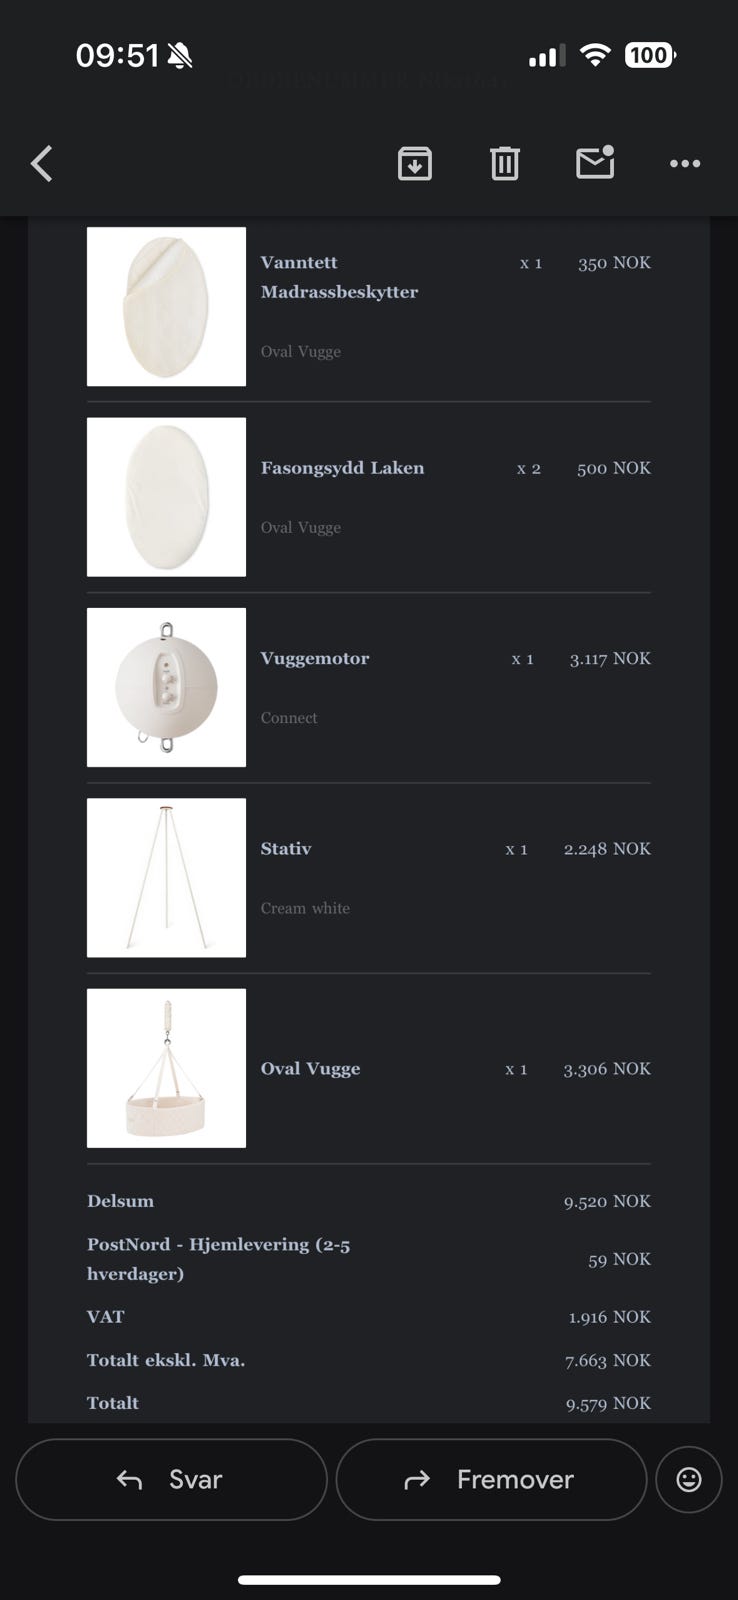The width and height of the screenshot is (738, 1600).
Task: Add an emoji reaction with the smiley icon
Action: click(x=689, y=1479)
